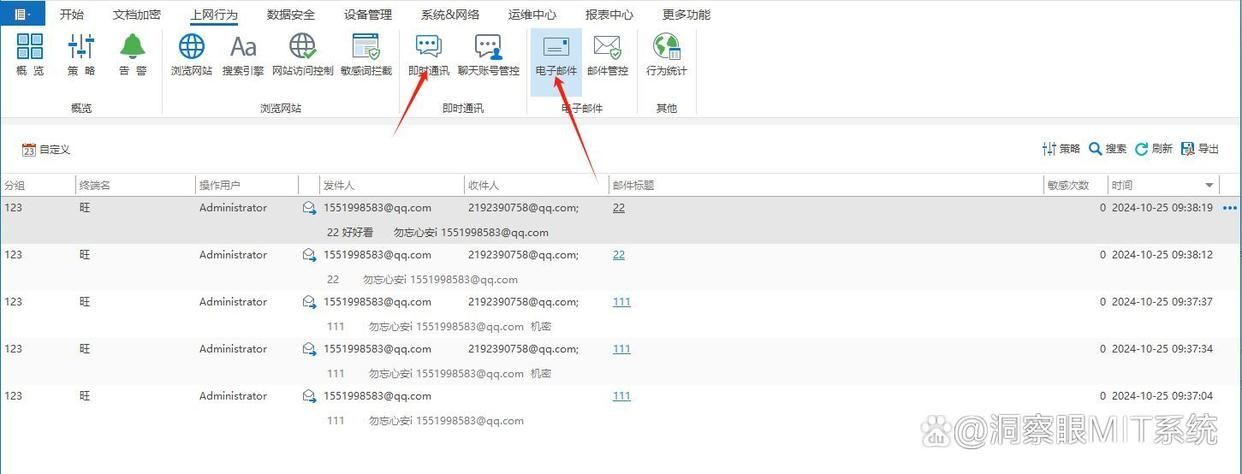Select the 敏感词拦截 icon

[366, 54]
